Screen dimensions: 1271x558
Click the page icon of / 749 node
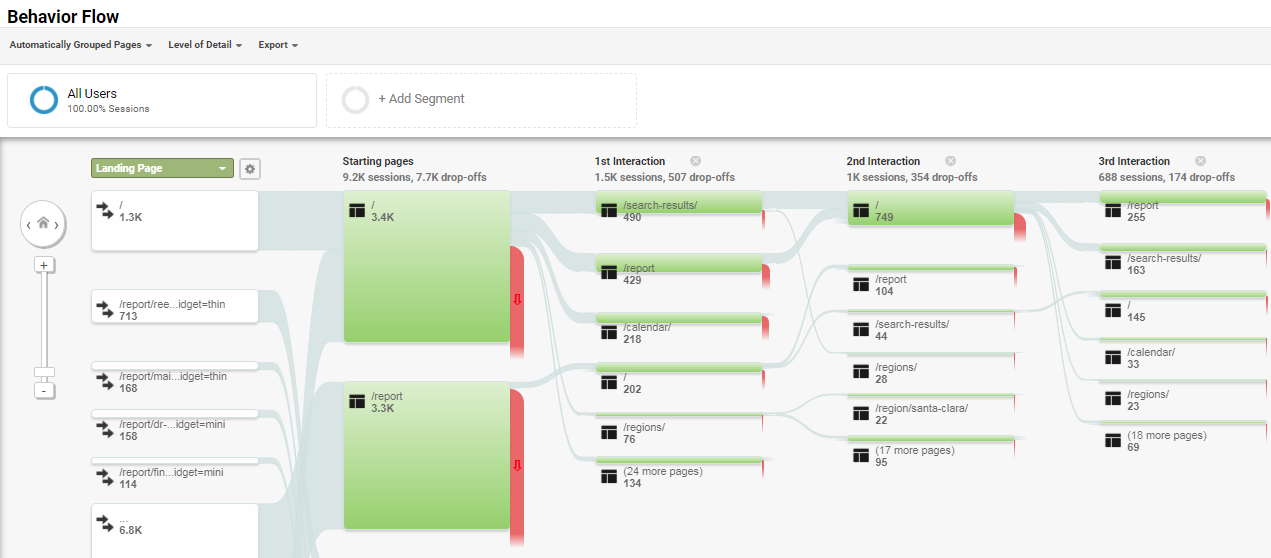coord(860,210)
